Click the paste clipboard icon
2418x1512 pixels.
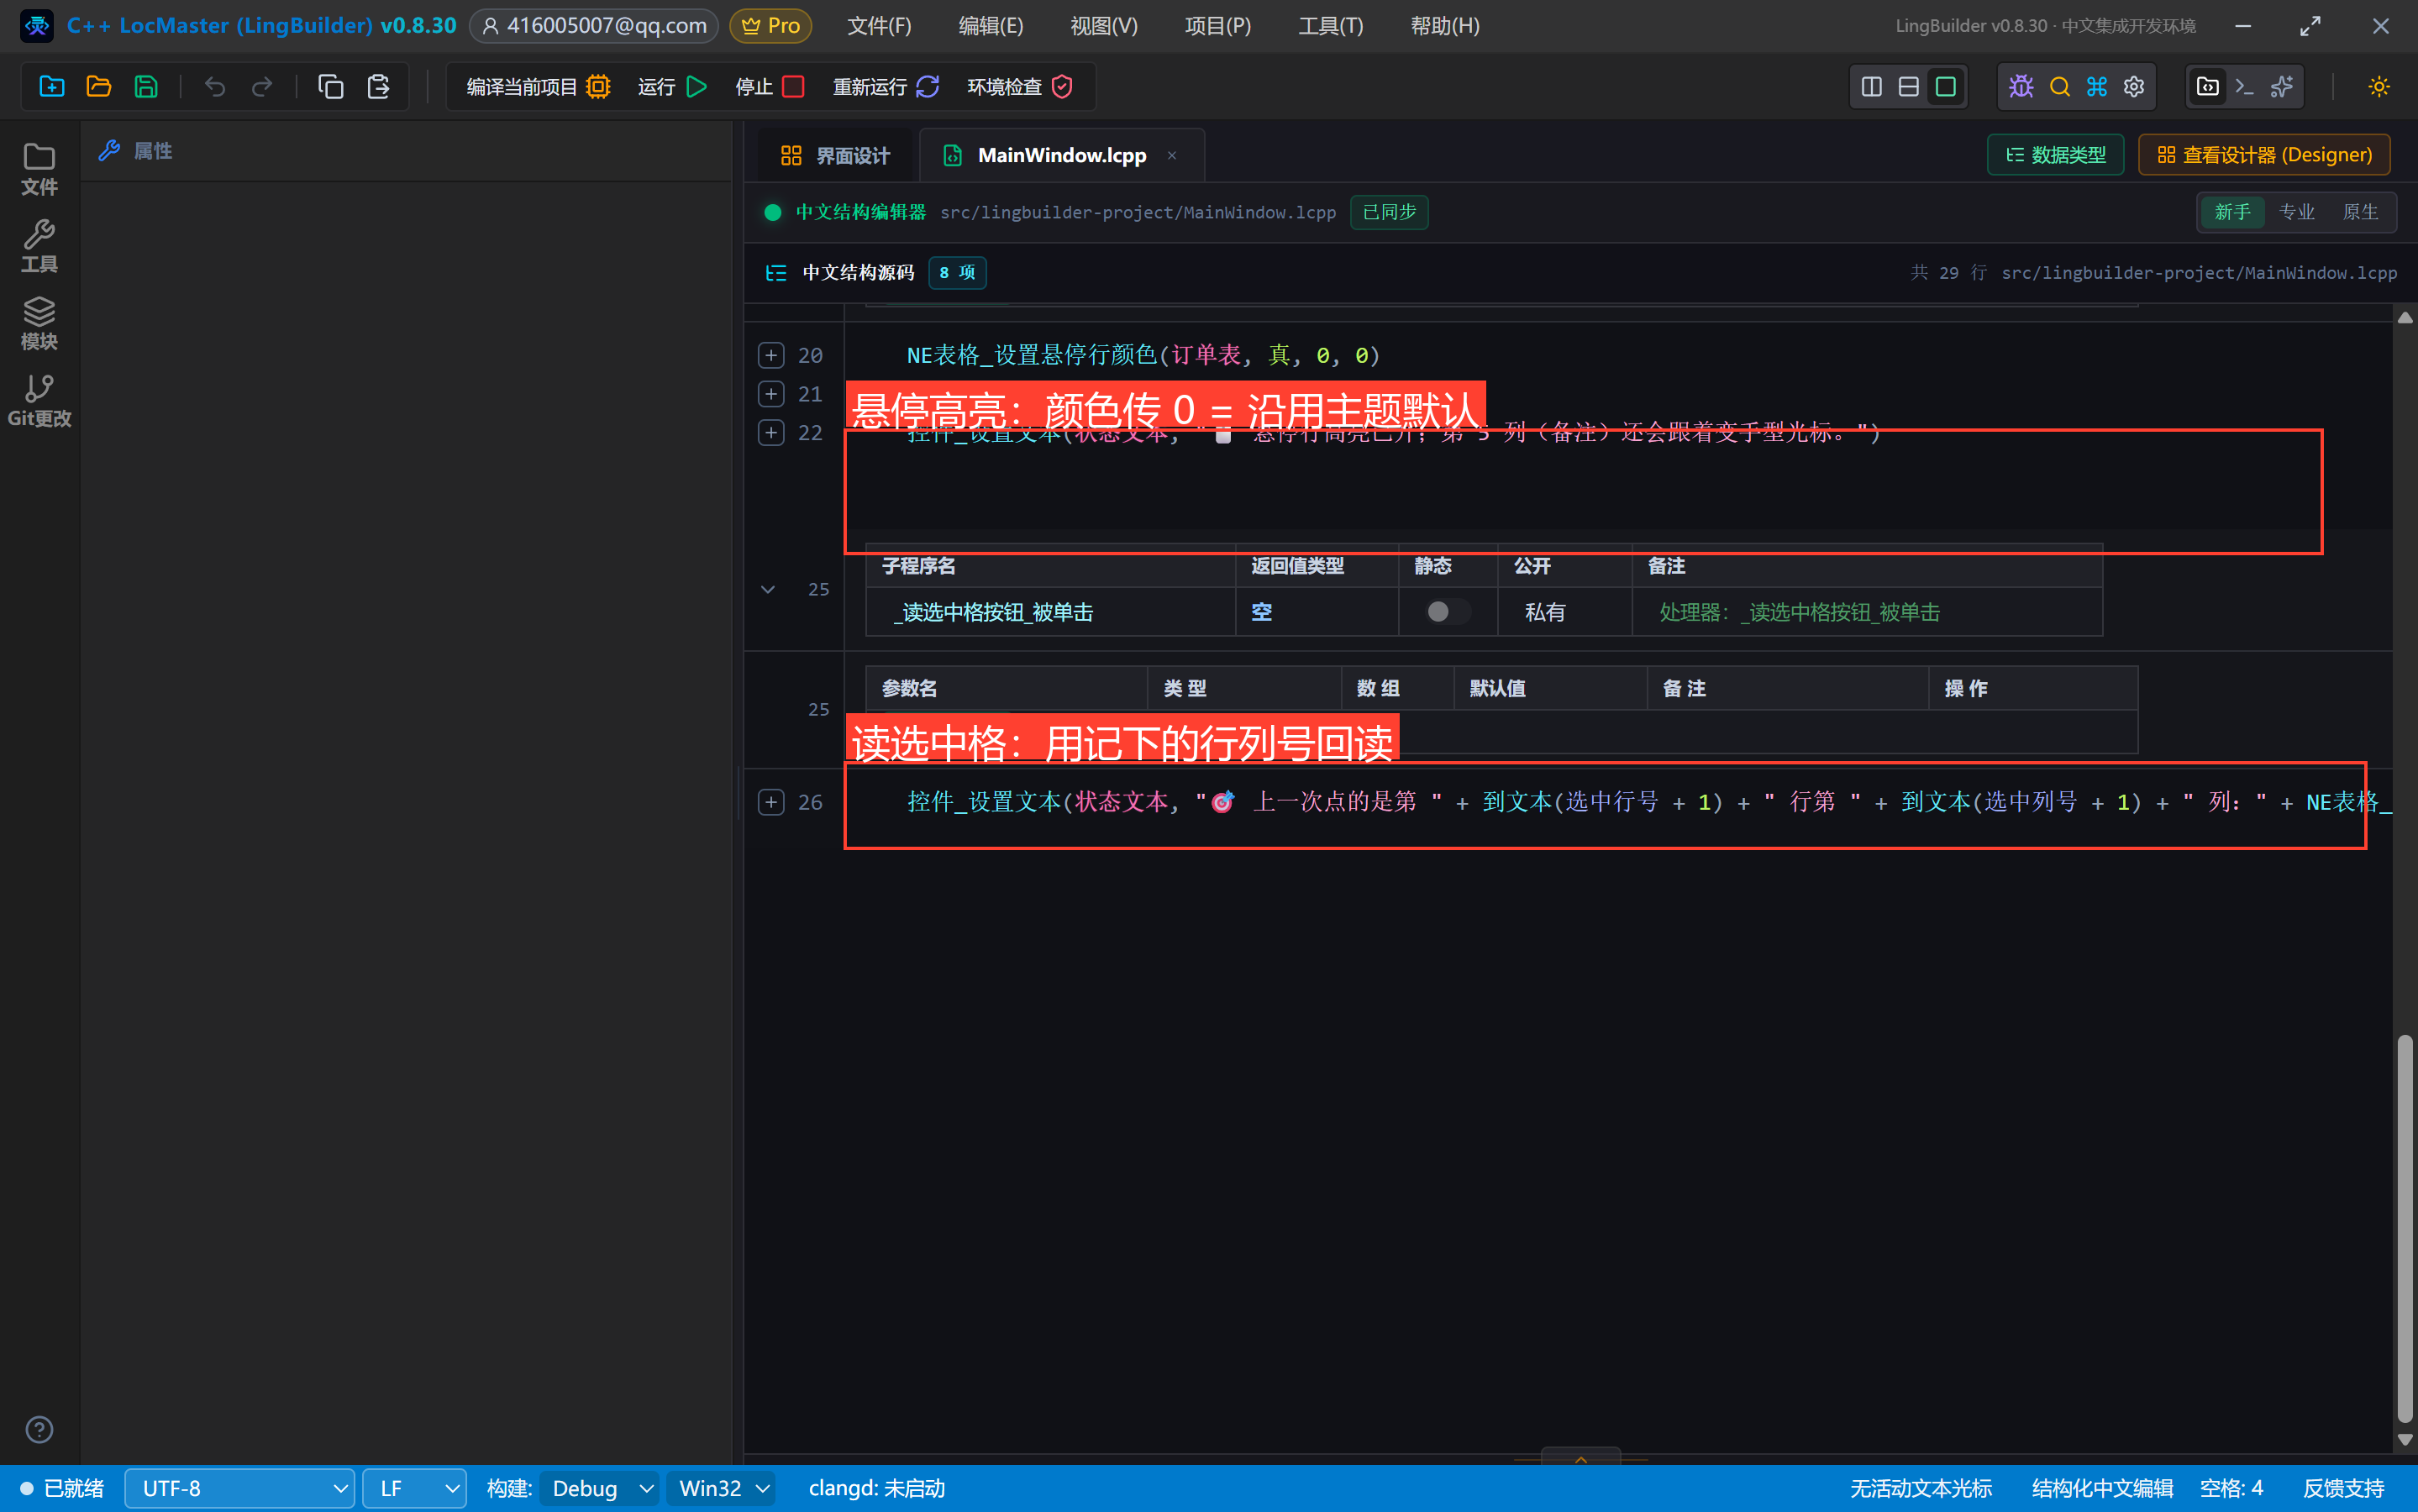(378, 87)
